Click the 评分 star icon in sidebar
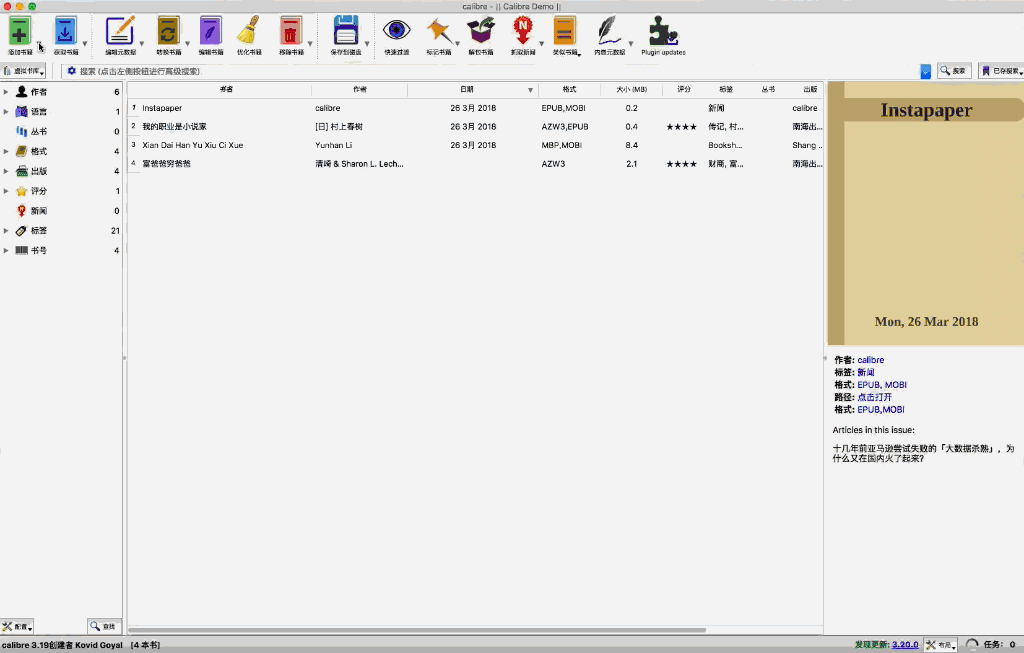Screen dimensions: 1024x653 tap(22, 191)
